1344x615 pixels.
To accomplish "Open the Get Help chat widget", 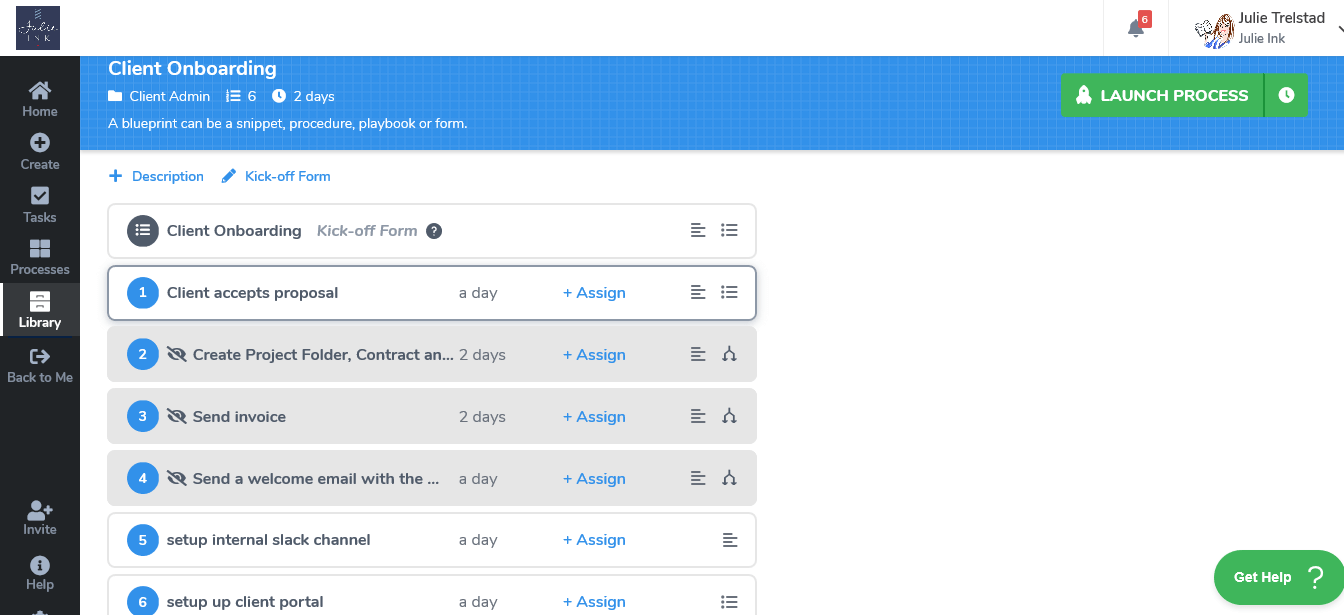I will pos(1277,577).
